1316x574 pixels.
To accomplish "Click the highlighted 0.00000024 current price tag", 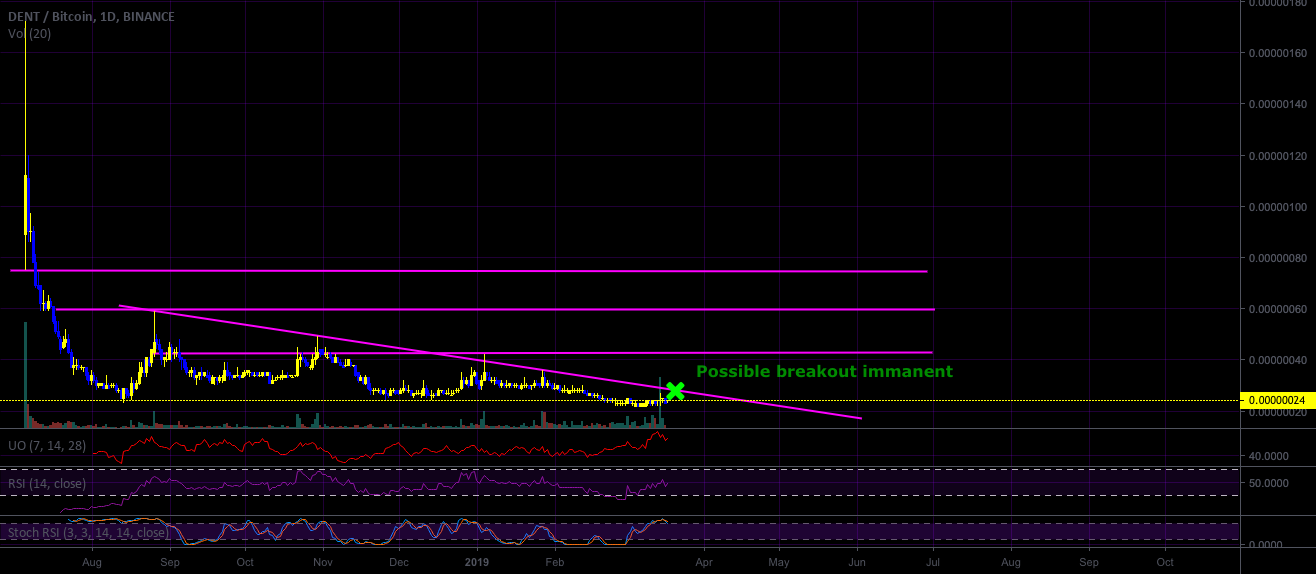I will pos(1275,400).
